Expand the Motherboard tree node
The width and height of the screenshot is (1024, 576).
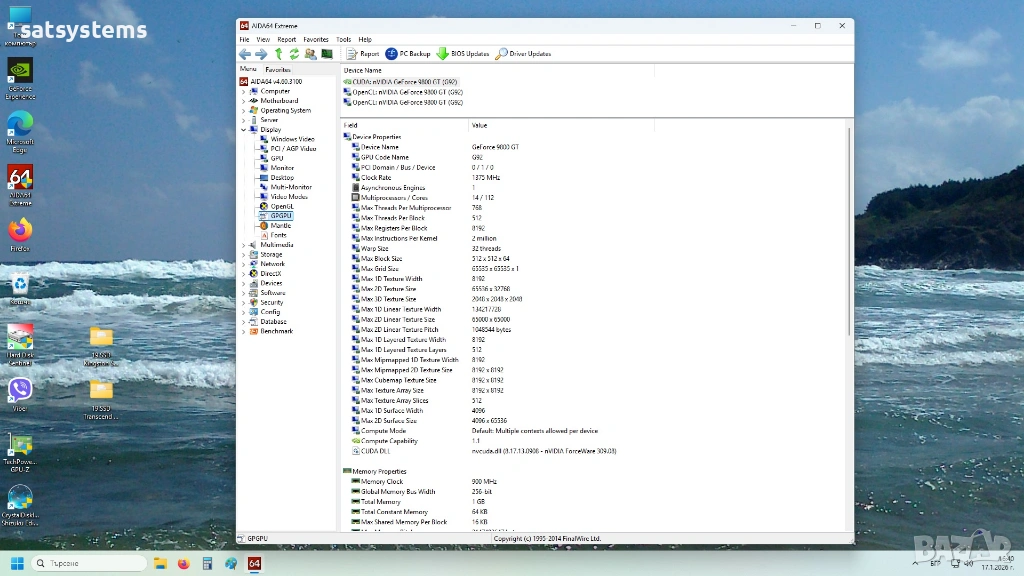(243, 101)
